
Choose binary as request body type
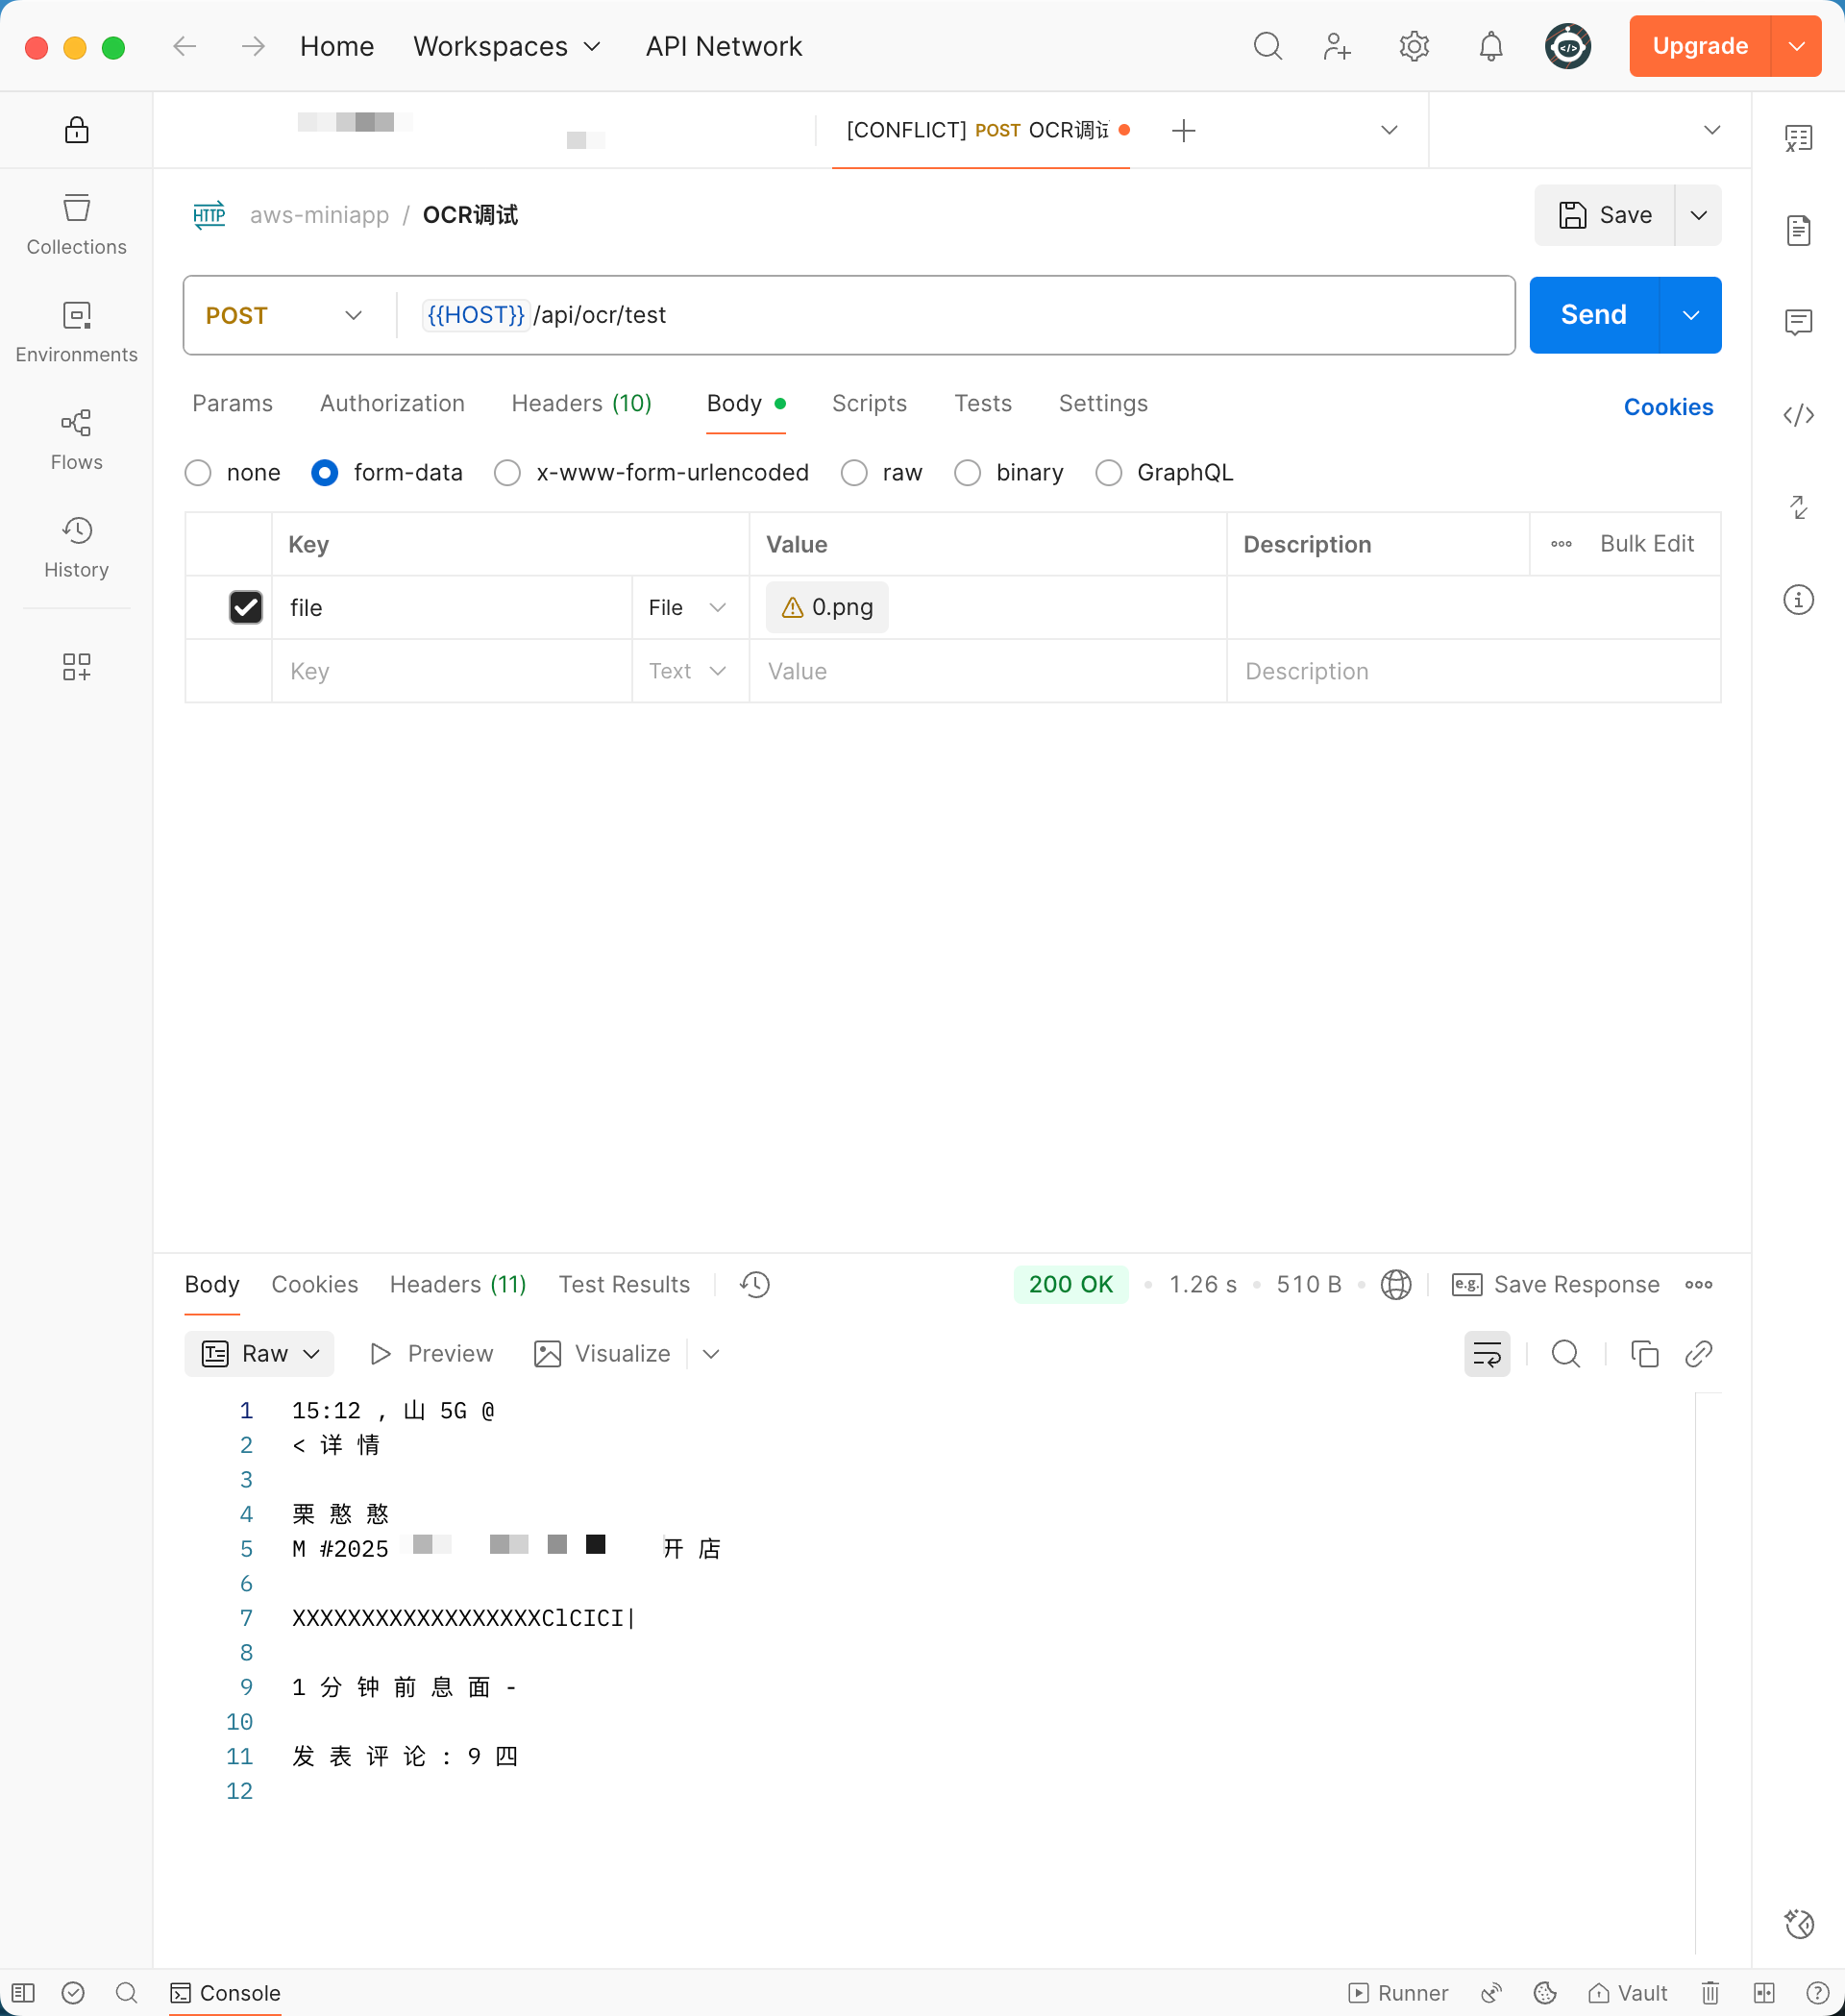pos(967,472)
